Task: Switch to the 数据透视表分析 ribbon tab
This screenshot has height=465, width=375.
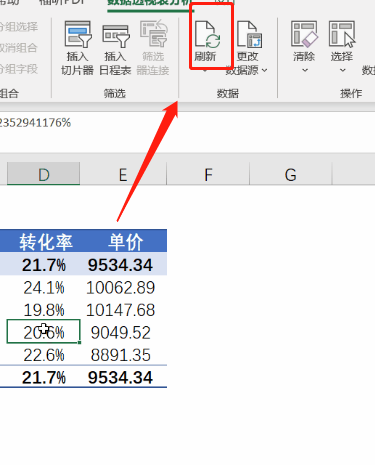Action: (x=150, y=3)
